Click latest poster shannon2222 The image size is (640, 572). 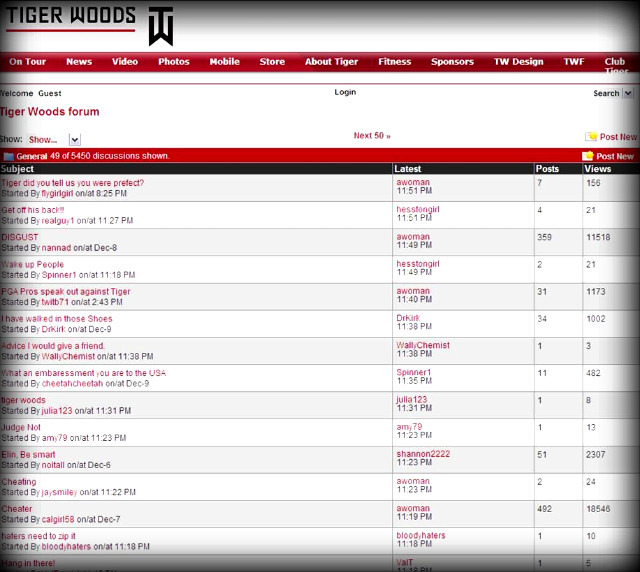(x=423, y=454)
